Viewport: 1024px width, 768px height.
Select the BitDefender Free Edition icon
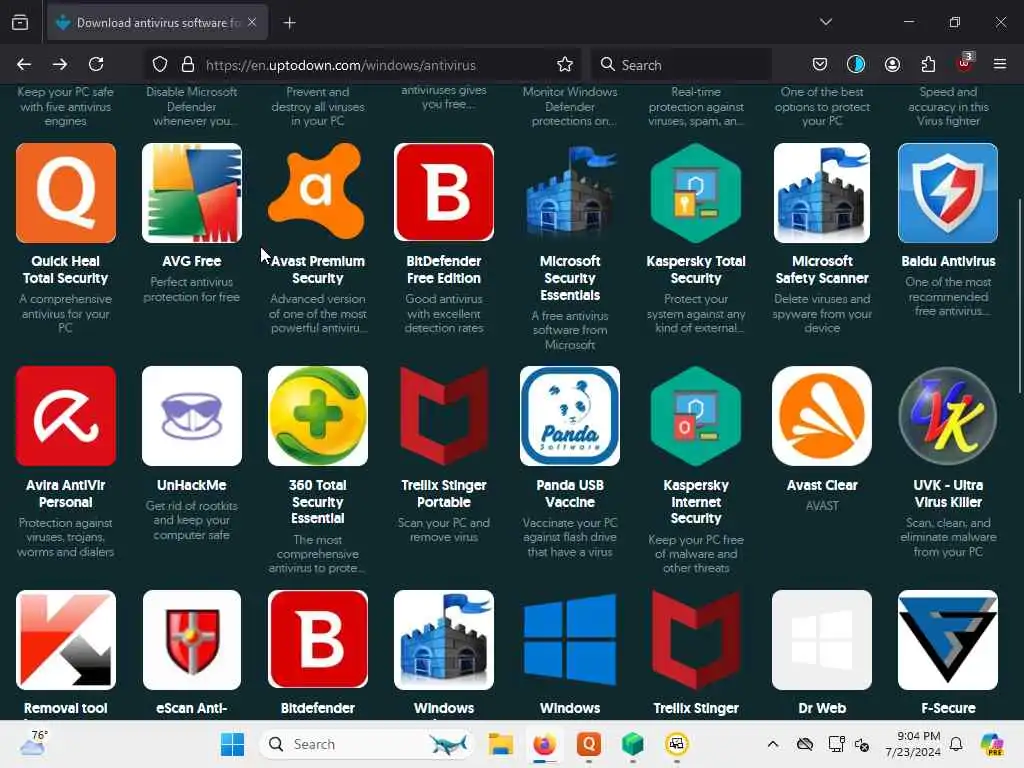[x=444, y=193]
